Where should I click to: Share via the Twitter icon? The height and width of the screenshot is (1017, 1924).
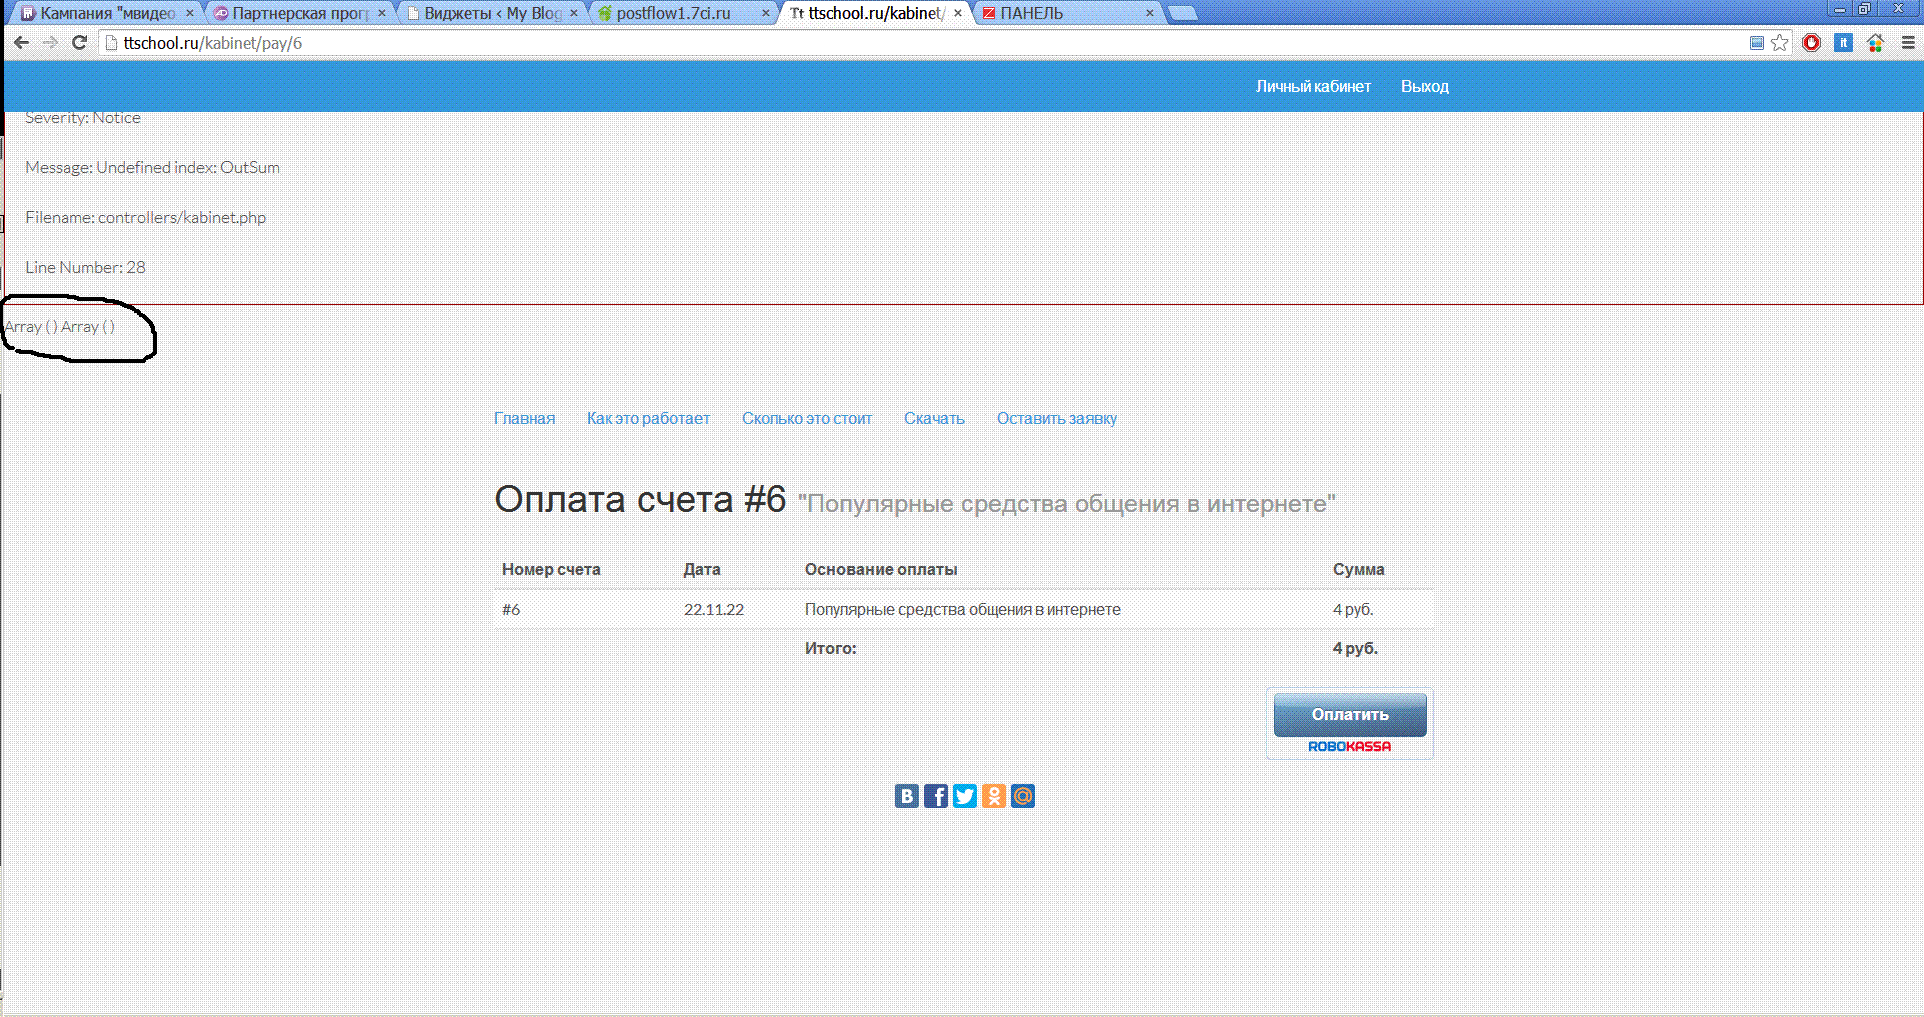[x=965, y=796]
